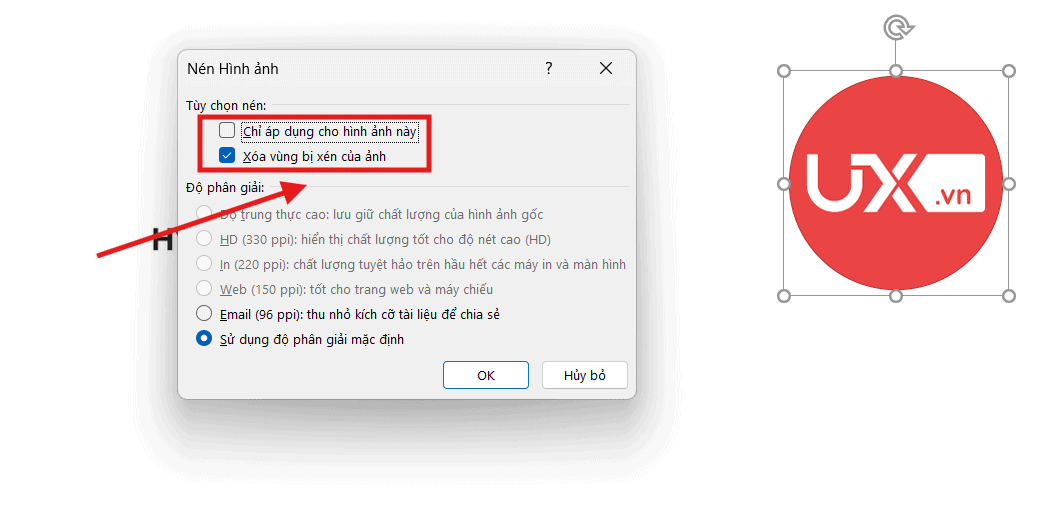Screen dimensions: 1042x507
Task: Select HD (330 ppi) radio option
Action: tap(203, 238)
